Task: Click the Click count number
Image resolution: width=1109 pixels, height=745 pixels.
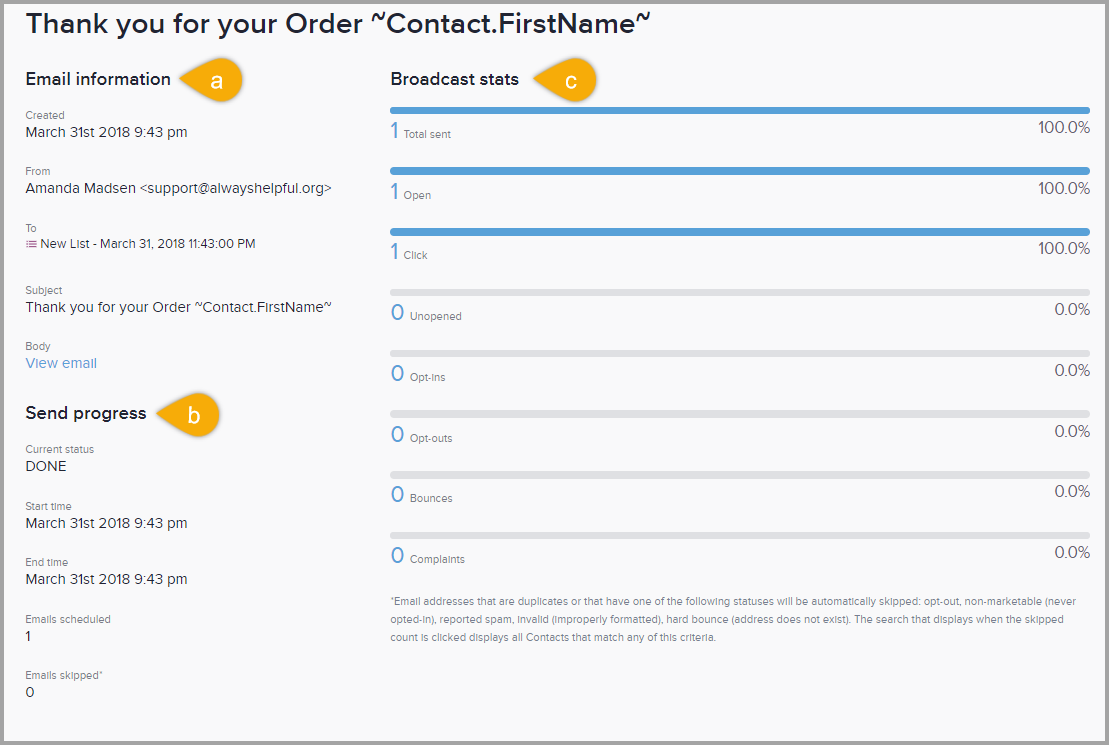Action: 394,252
